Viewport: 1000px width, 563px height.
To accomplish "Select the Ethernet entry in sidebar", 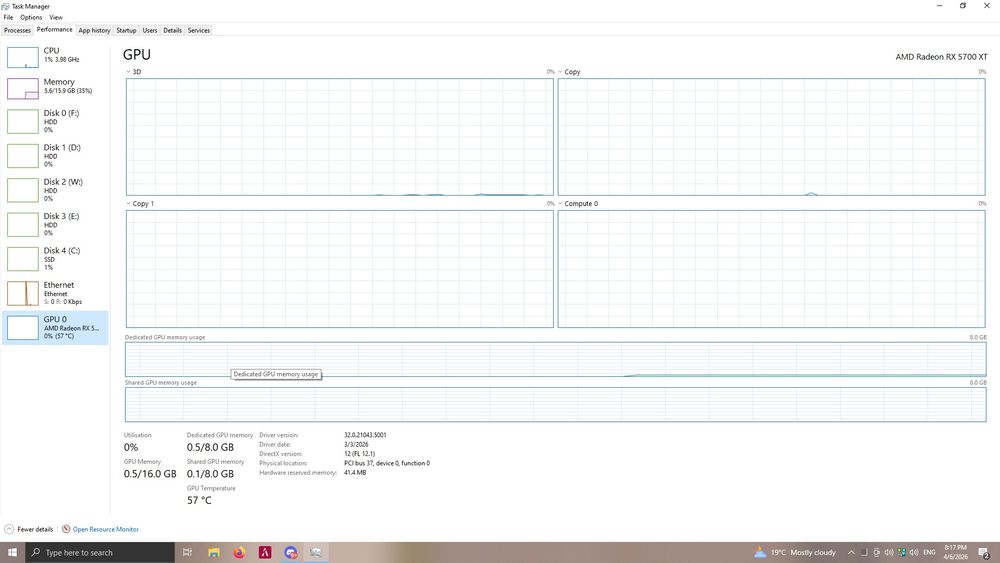I will click(x=55, y=293).
